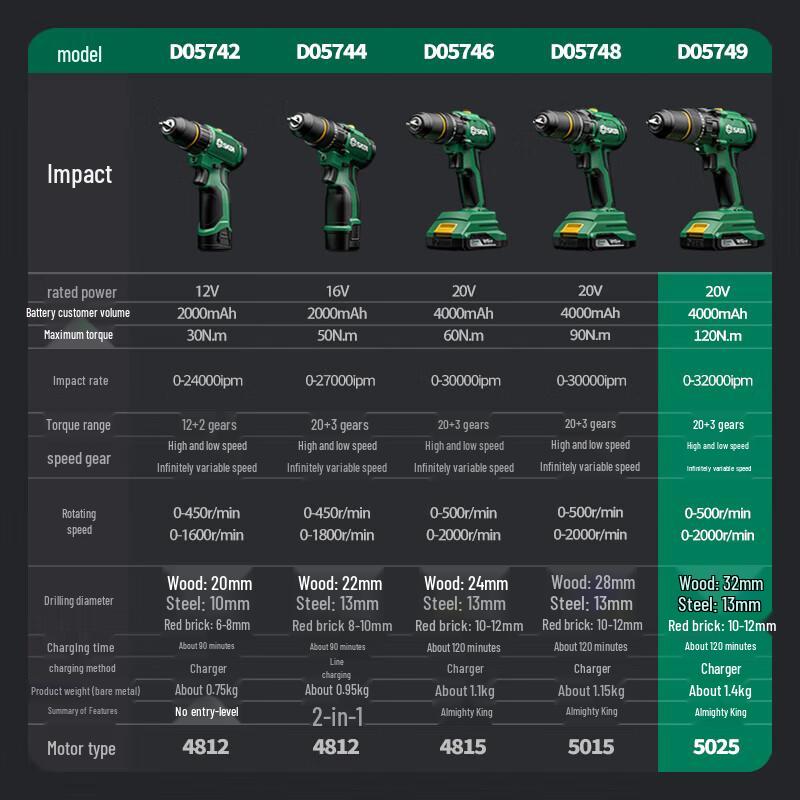The width and height of the screenshot is (800, 800).
Task: Click the 'Torque range' row label
Action: coord(78,425)
